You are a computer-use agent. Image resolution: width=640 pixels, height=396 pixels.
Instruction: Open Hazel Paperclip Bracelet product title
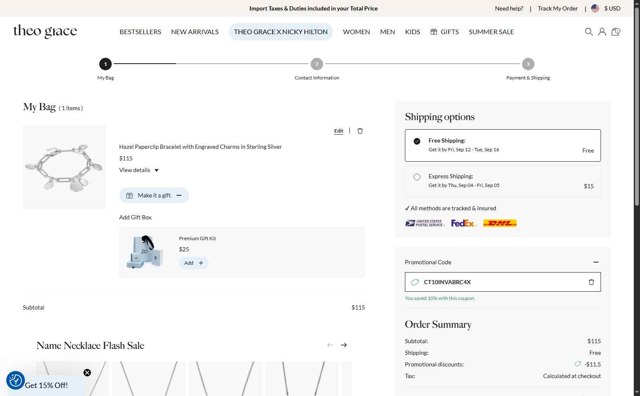coord(200,147)
